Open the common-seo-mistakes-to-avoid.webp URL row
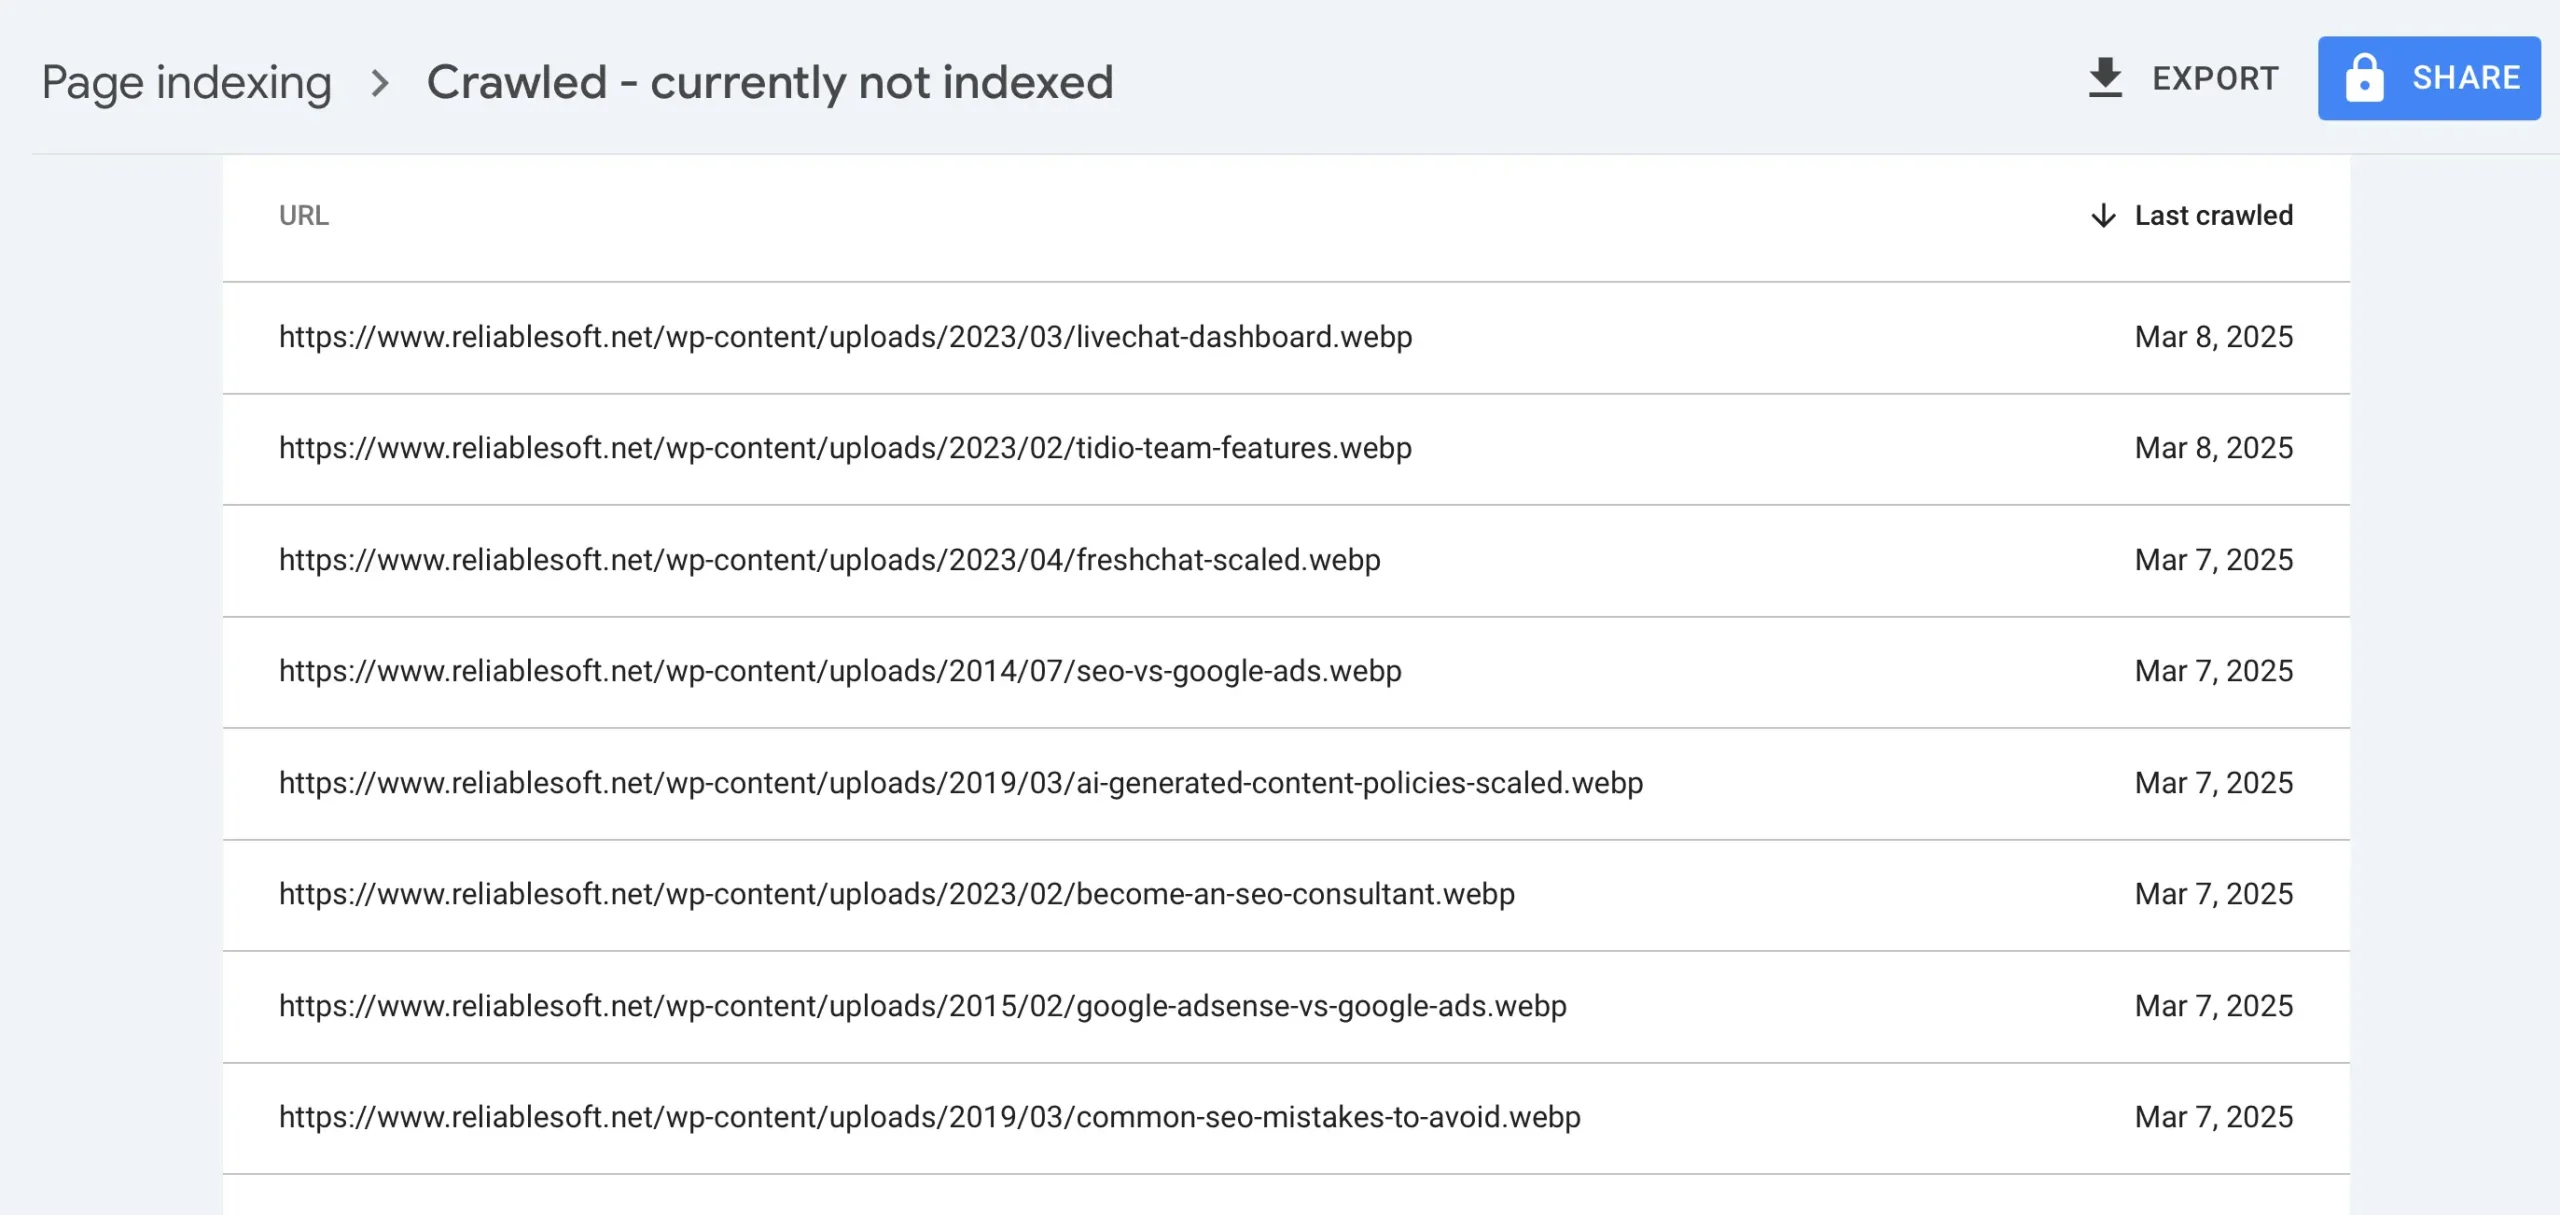 (929, 1117)
